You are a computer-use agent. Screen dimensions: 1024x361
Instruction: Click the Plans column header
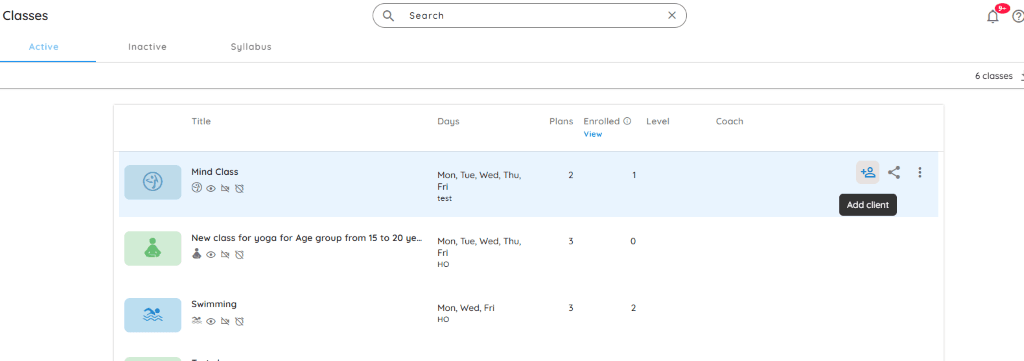click(561, 121)
